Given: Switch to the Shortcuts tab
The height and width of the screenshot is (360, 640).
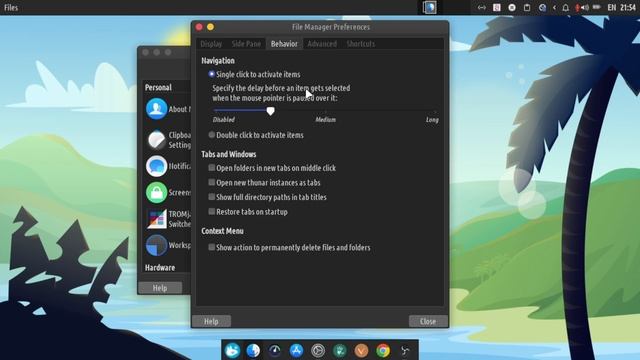Looking at the screenshot, I should tap(360, 44).
